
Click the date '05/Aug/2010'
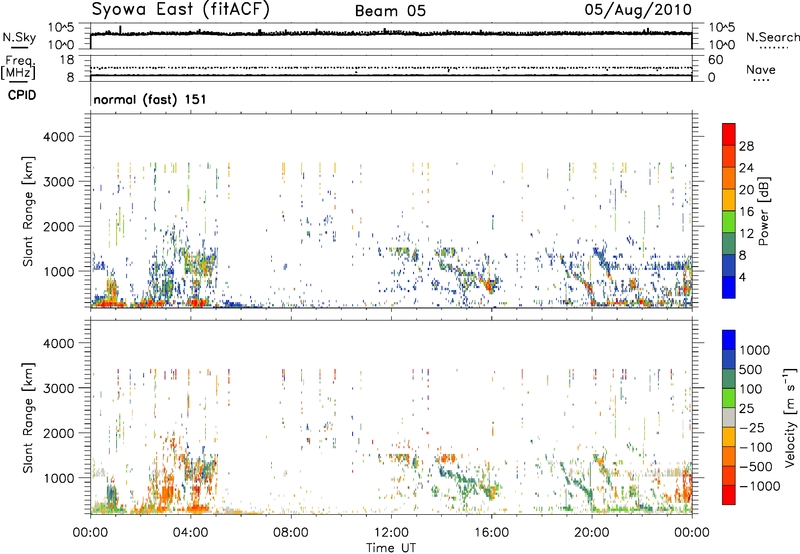pos(638,10)
